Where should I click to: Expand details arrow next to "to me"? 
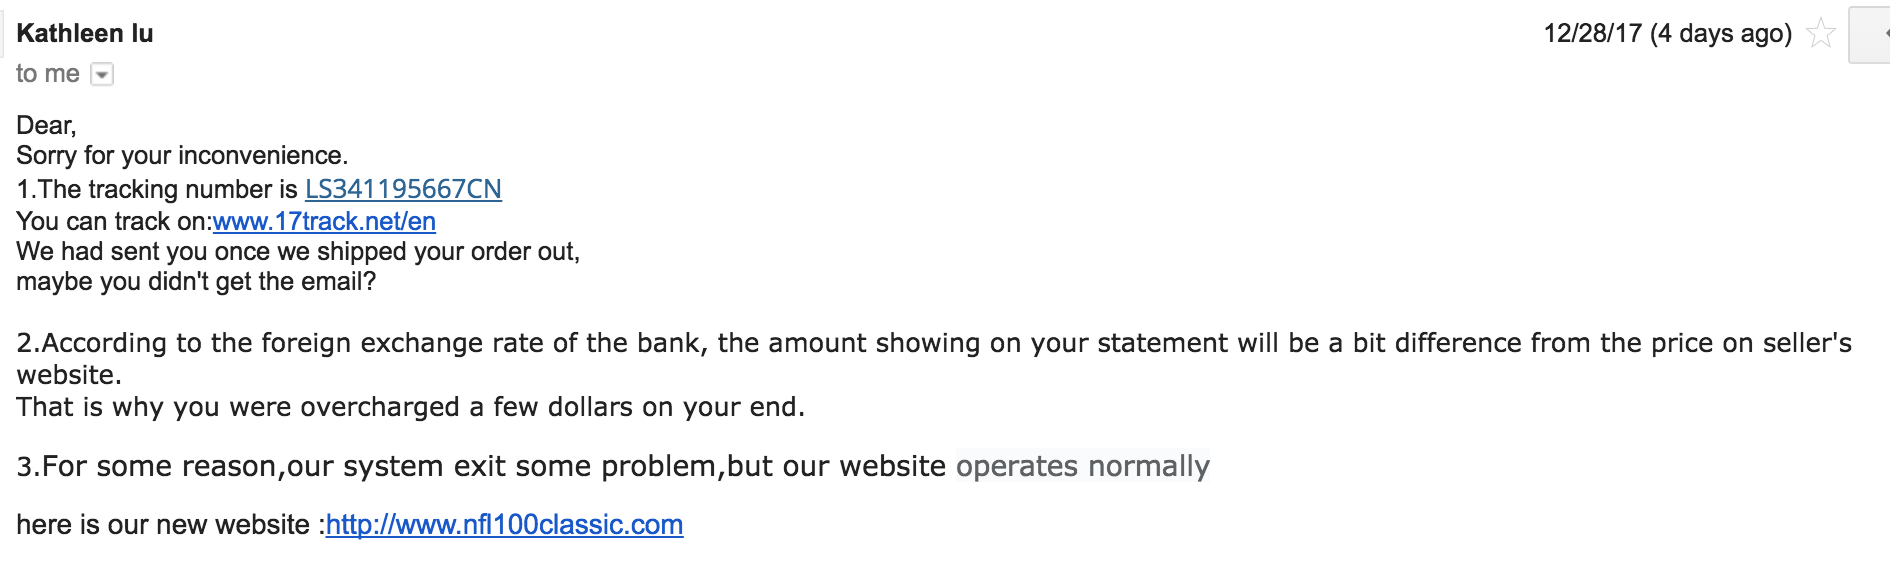tap(102, 74)
